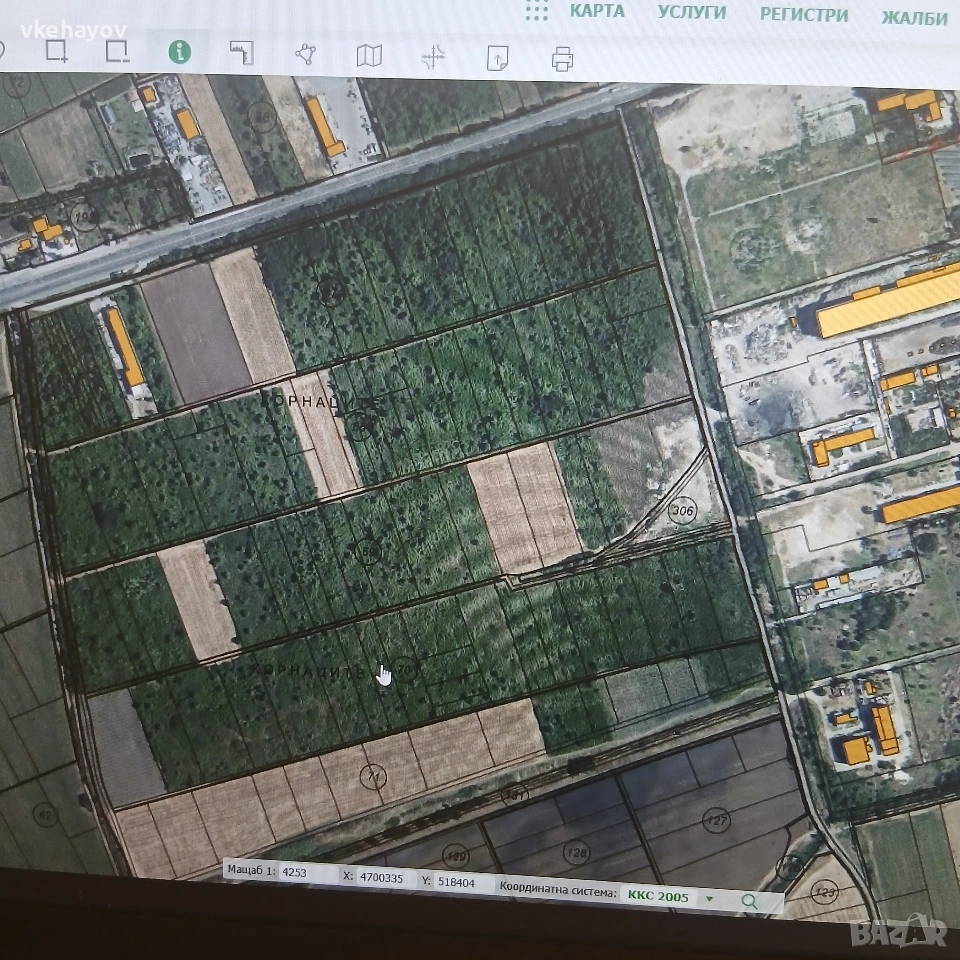Open the УСЛУГИ menu

(692, 13)
